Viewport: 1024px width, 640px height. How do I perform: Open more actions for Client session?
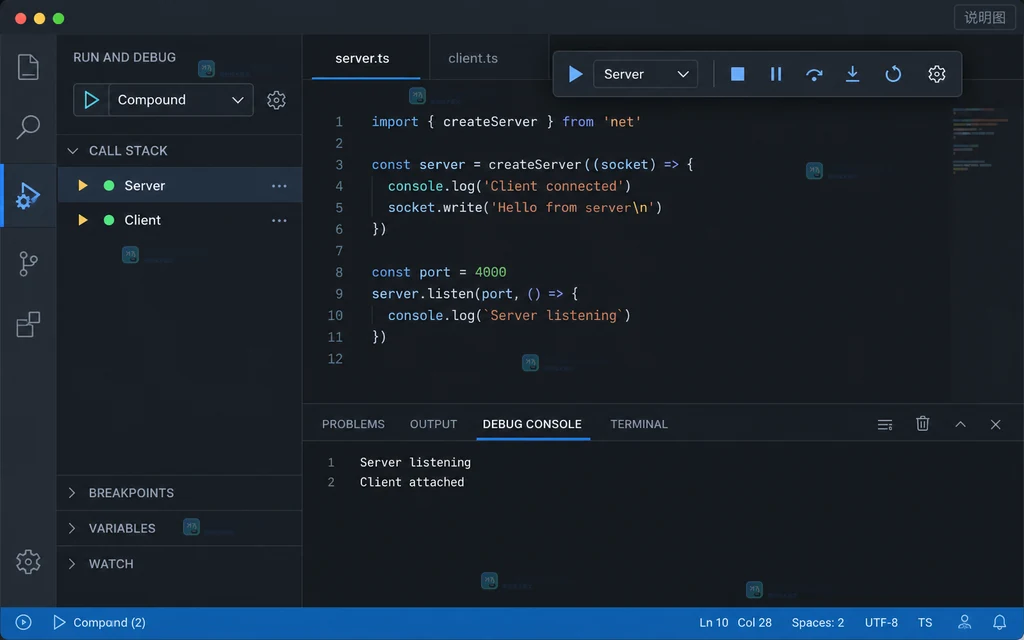(280, 221)
